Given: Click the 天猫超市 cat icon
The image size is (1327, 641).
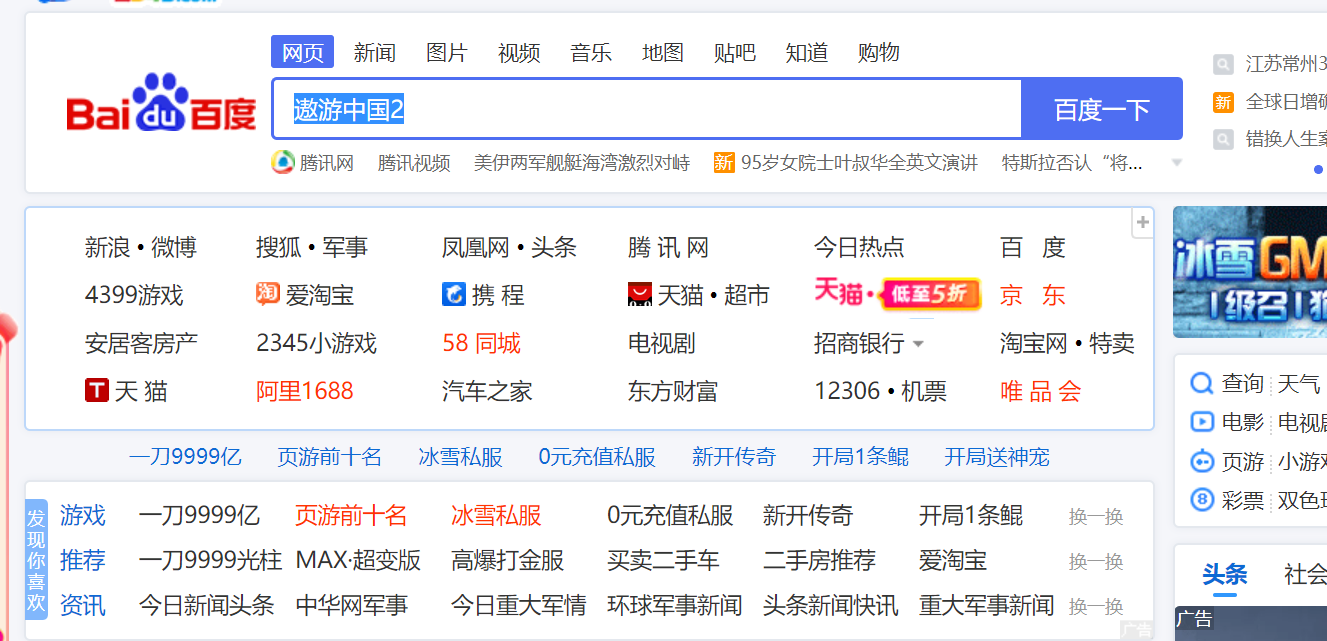Looking at the screenshot, I should (639, 294).
